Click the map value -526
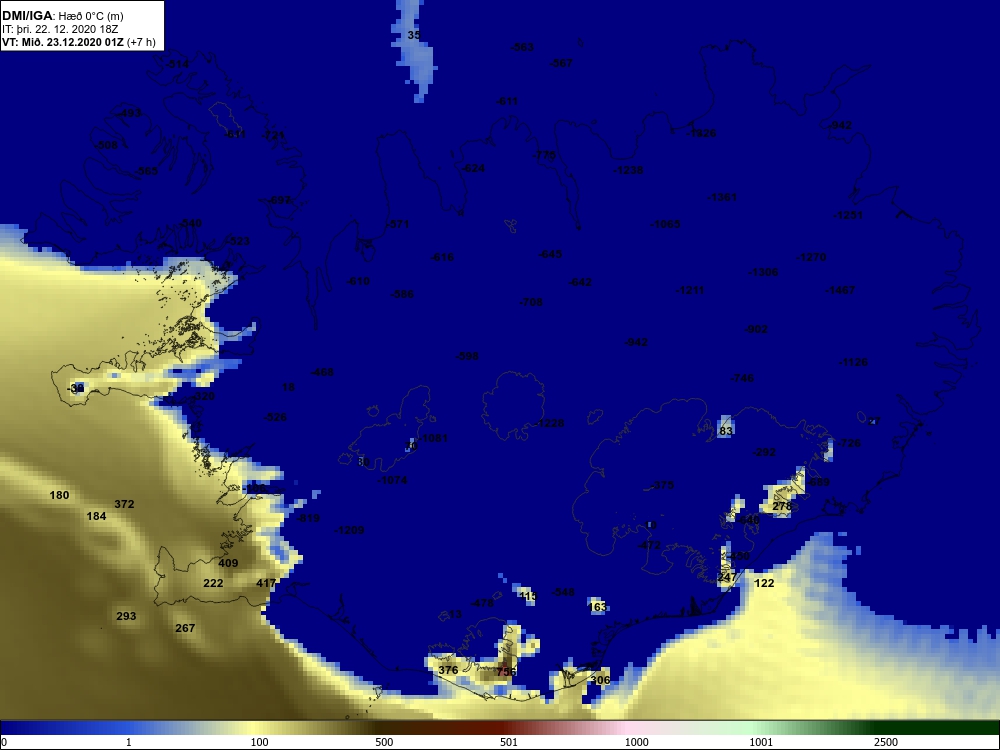This screenshot has width=1000, height=750. (276, 417)
